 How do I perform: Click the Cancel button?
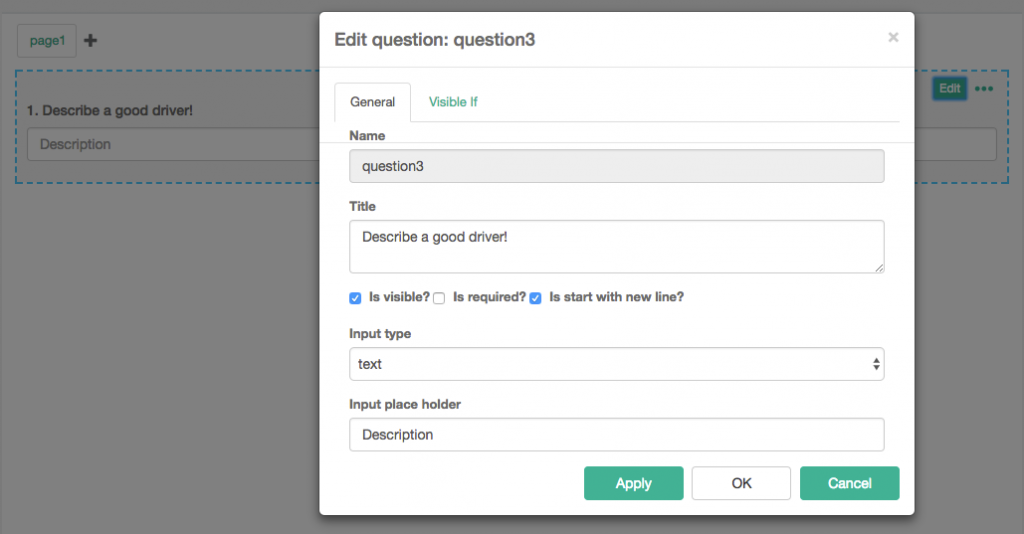[x=850, y=483]
